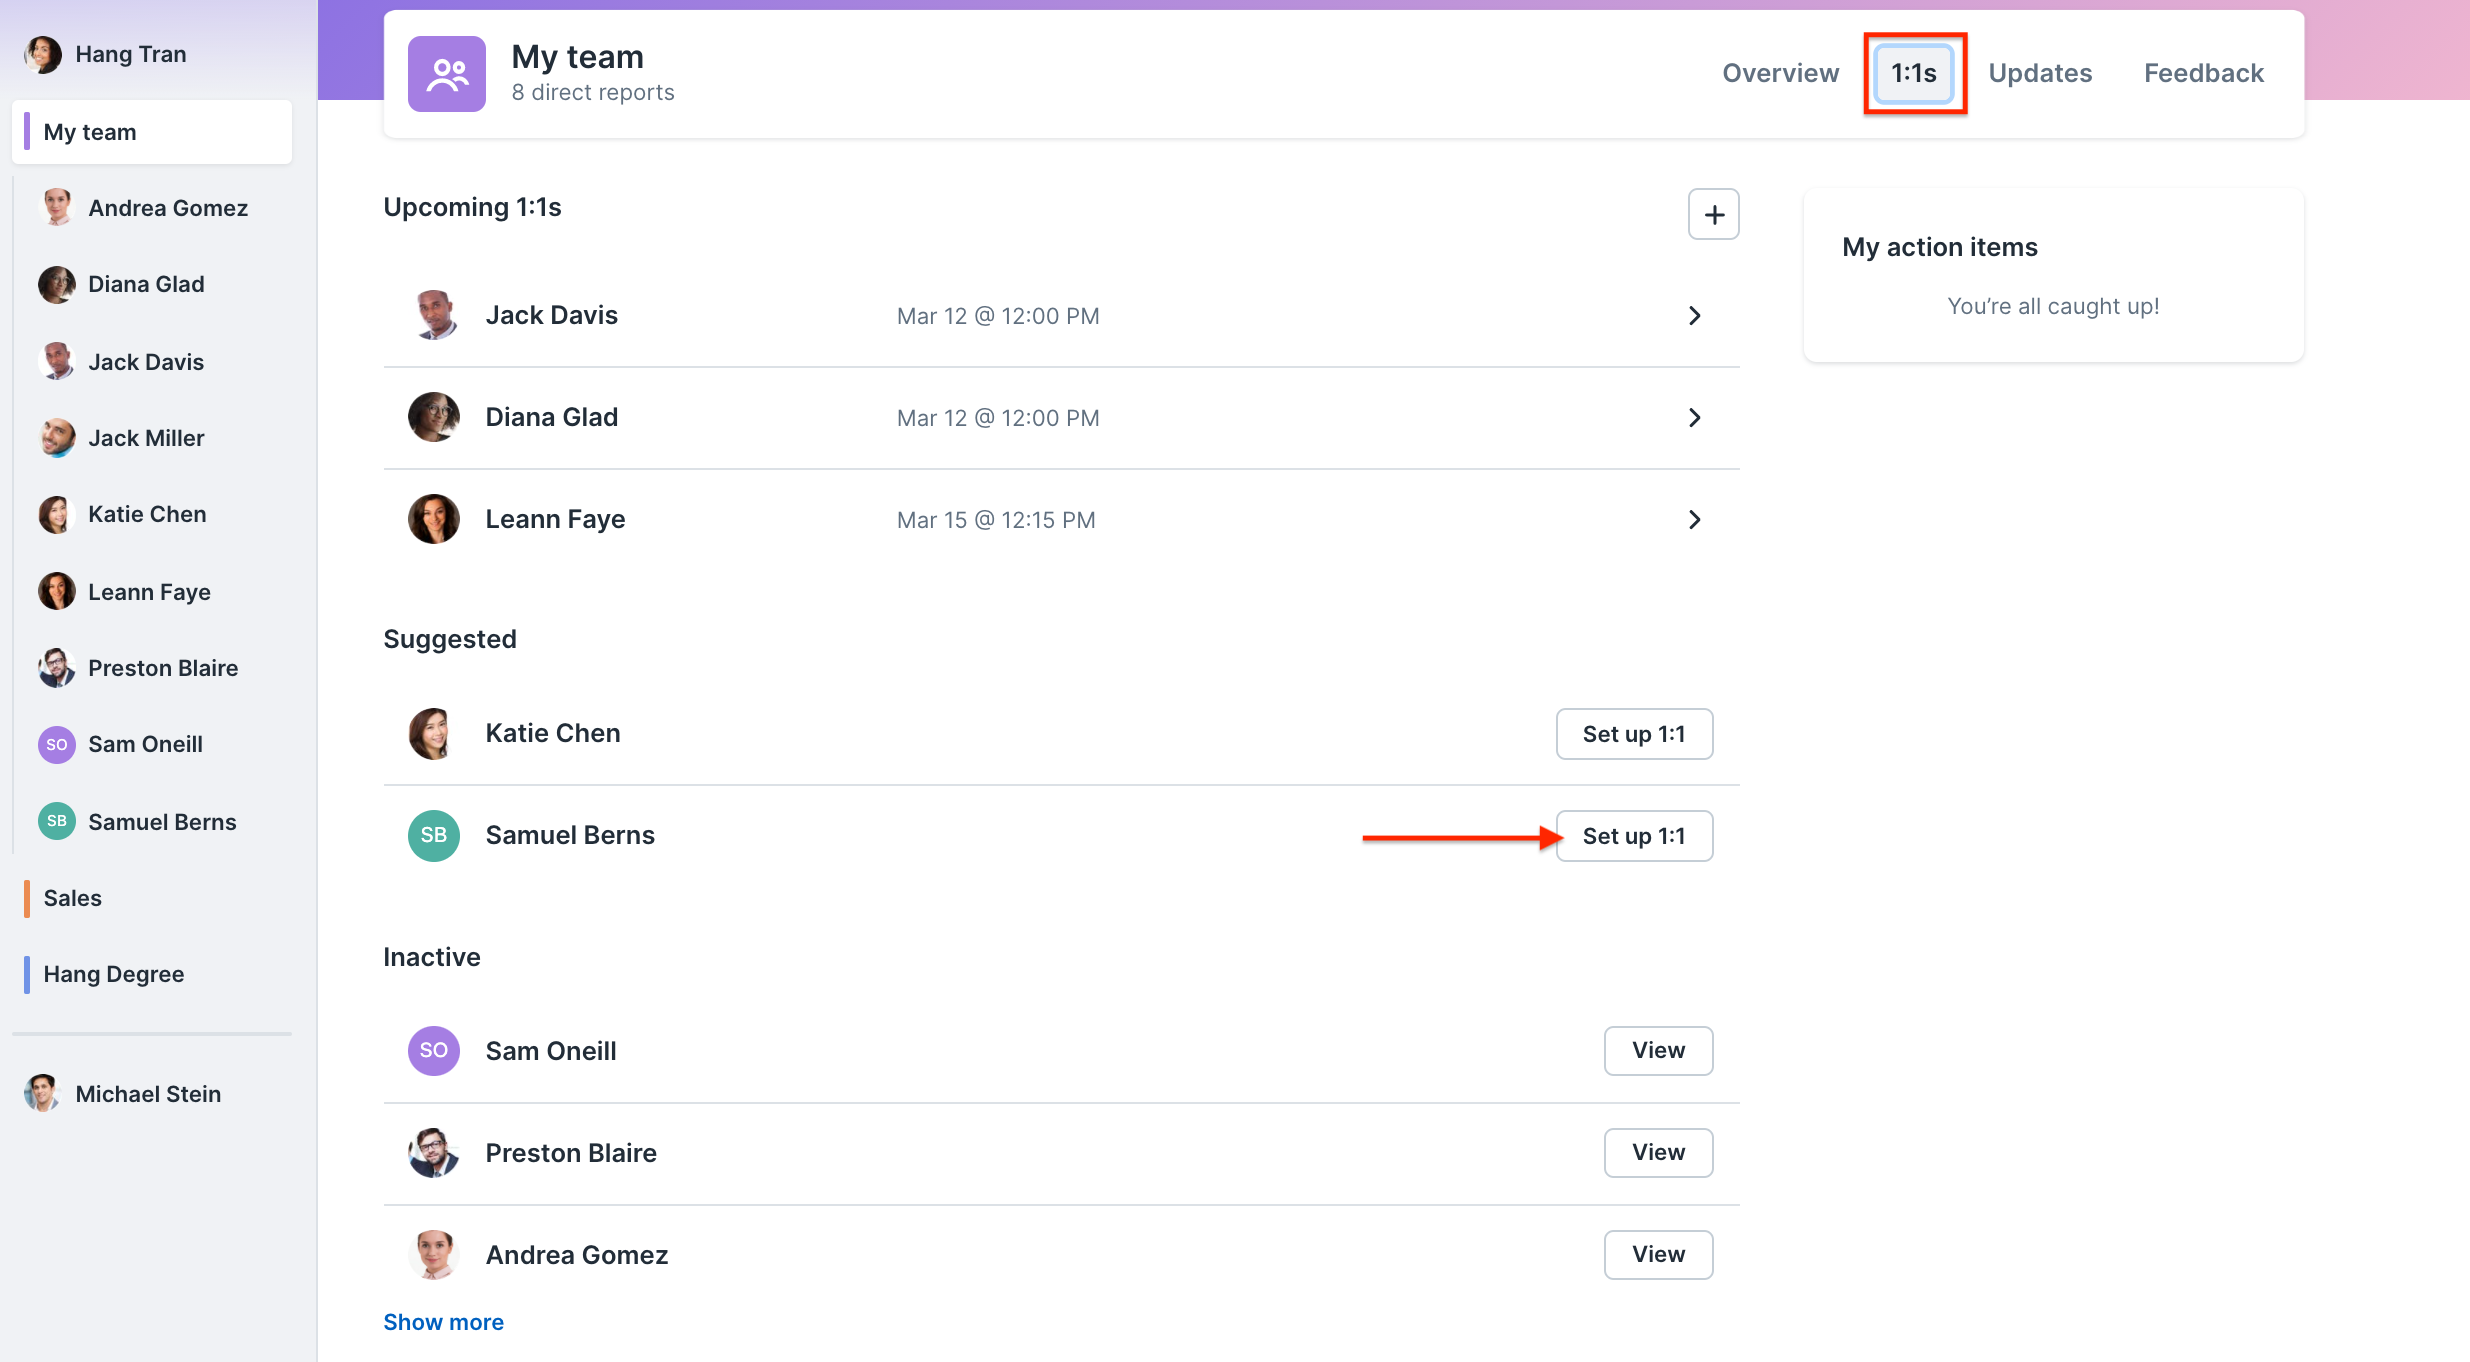The height and width of the screenshot is (1362, 2470).
Task: Select the 1:1s tab
Action: click(x=1914, y=73)
